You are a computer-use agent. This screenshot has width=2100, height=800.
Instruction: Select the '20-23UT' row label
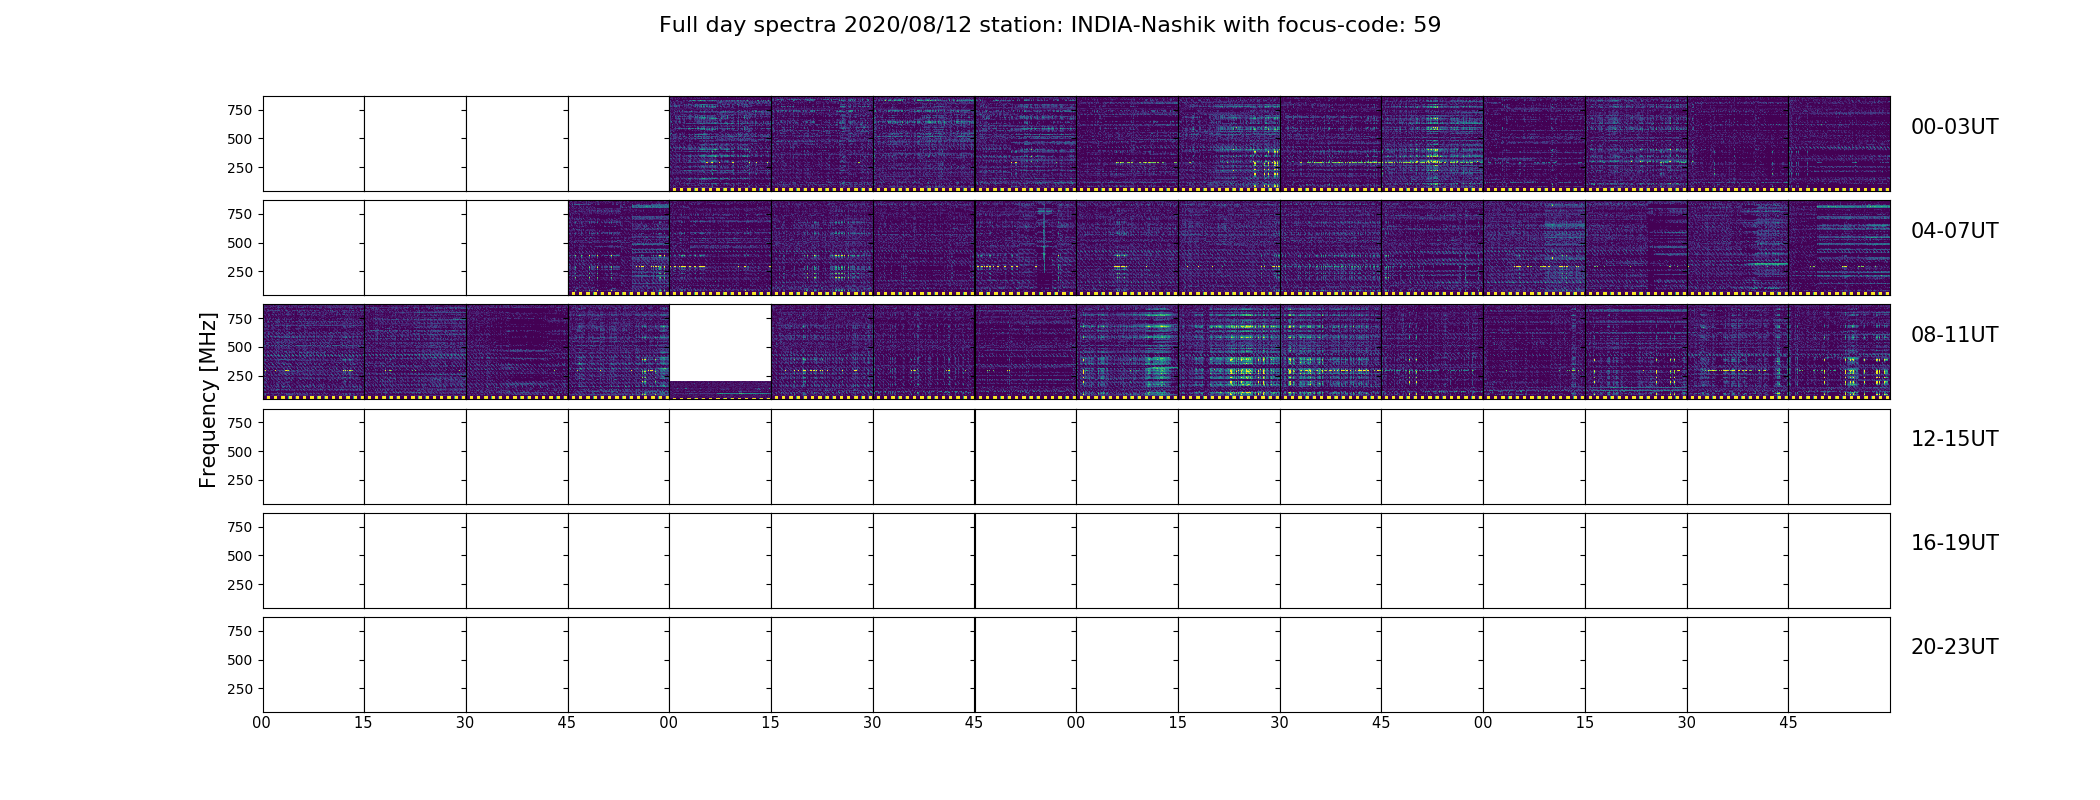1954,647
